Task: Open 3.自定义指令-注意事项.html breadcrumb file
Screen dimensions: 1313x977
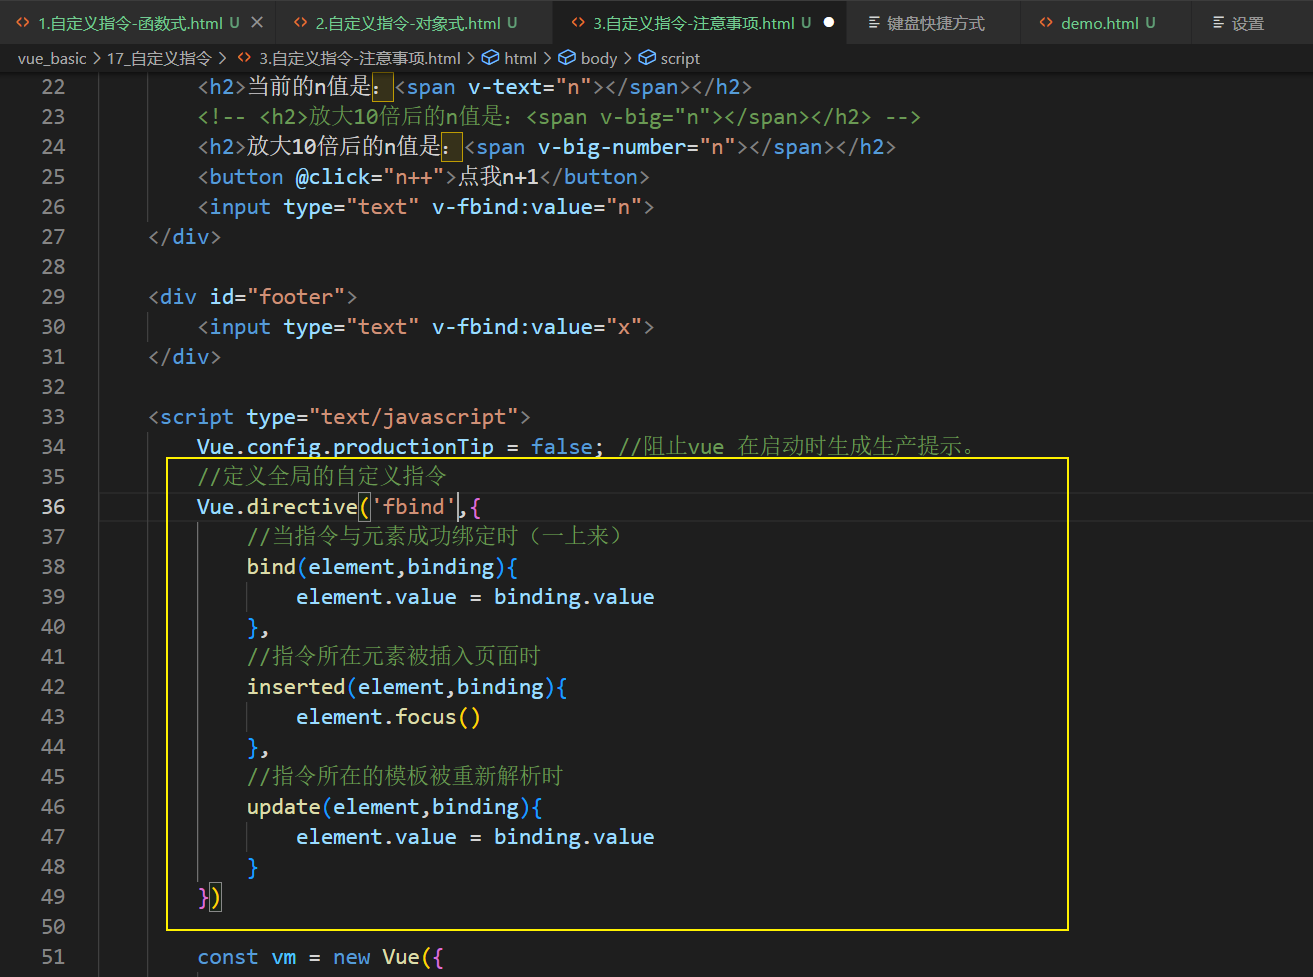Action: click(360, 58)
